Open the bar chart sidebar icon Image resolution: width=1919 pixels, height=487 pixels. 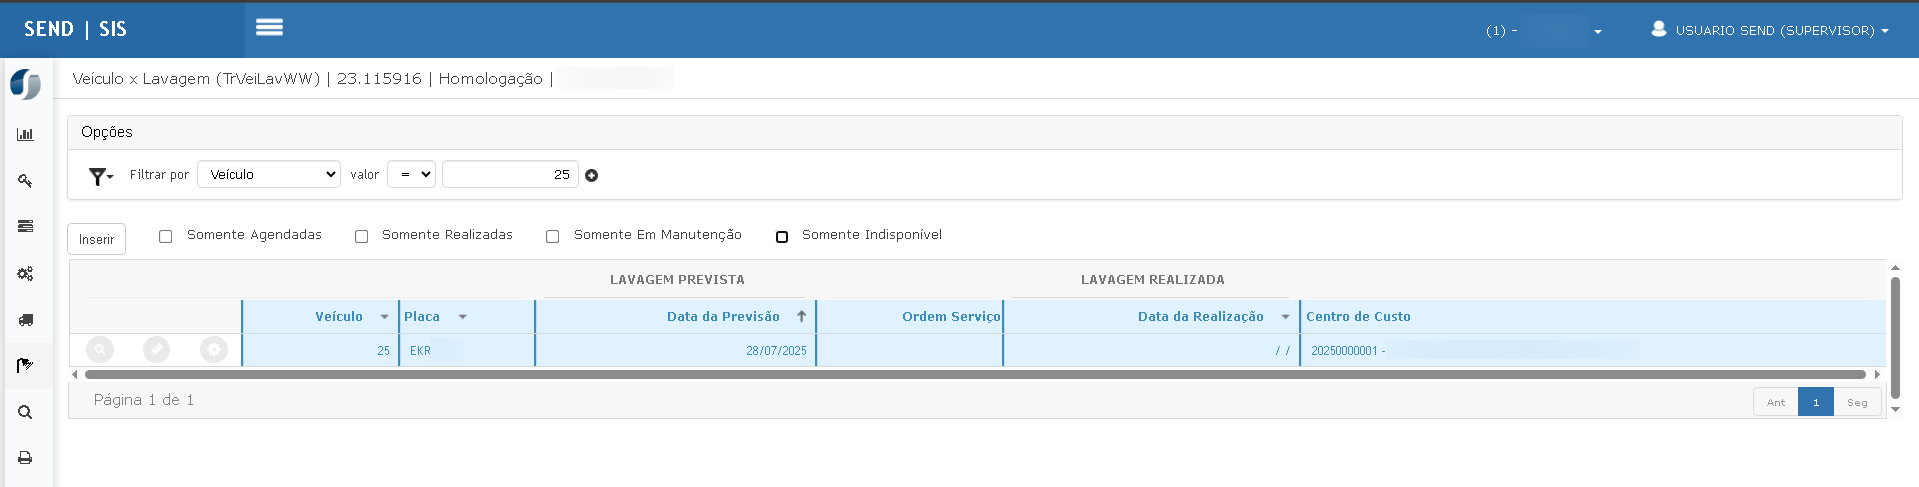25,134
